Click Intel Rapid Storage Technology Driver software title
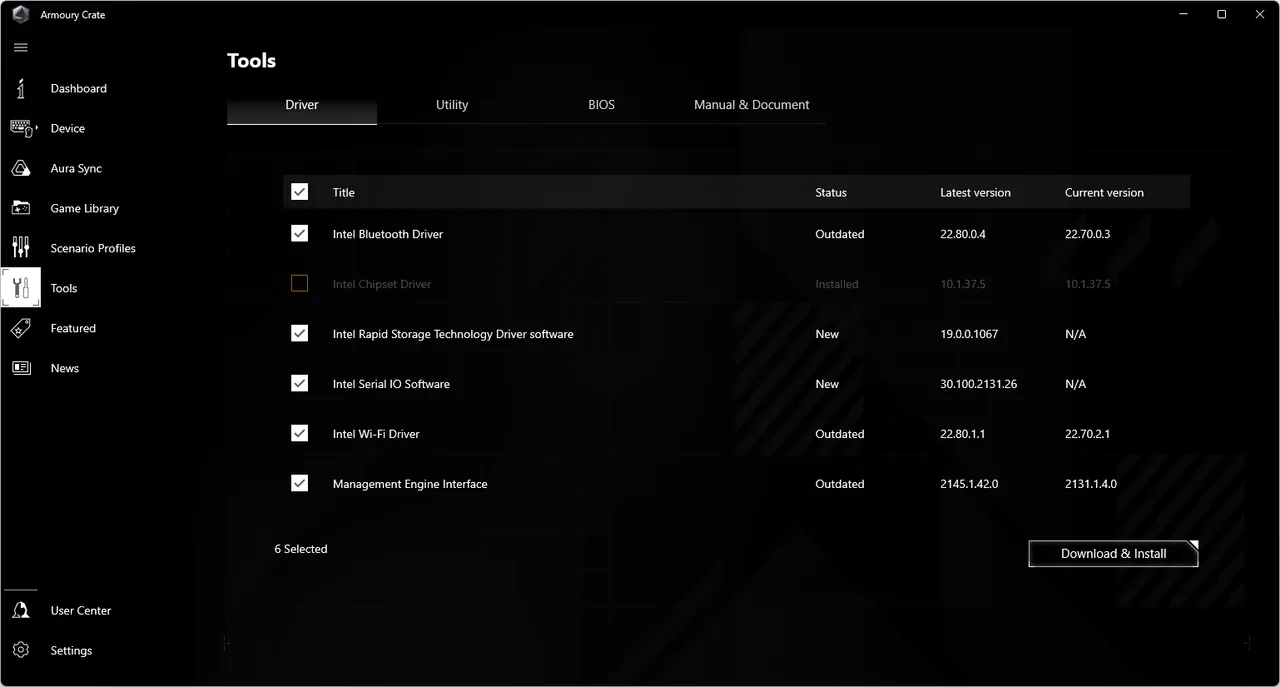This screenshot has width=1280, height=687. [453, 334]
